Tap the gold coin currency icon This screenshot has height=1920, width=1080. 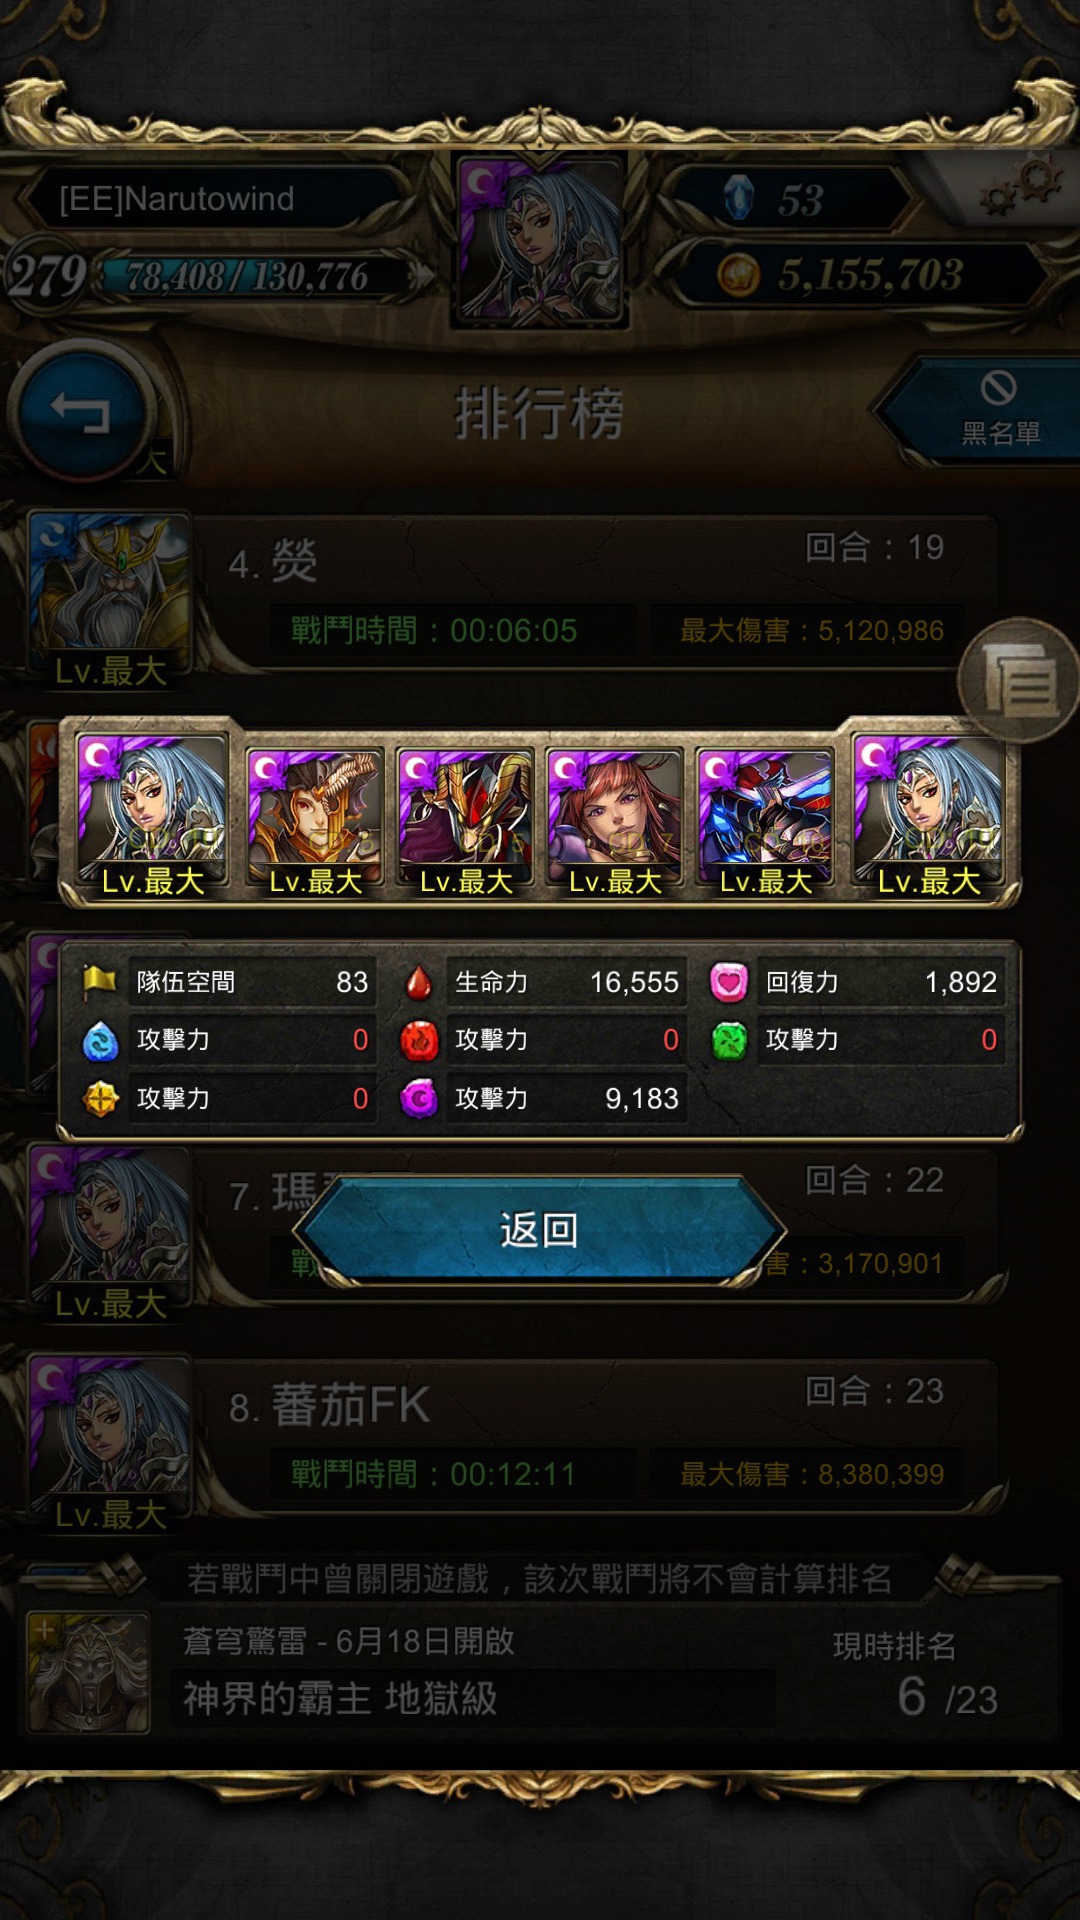pyautogui.click(x=739, y=274)
